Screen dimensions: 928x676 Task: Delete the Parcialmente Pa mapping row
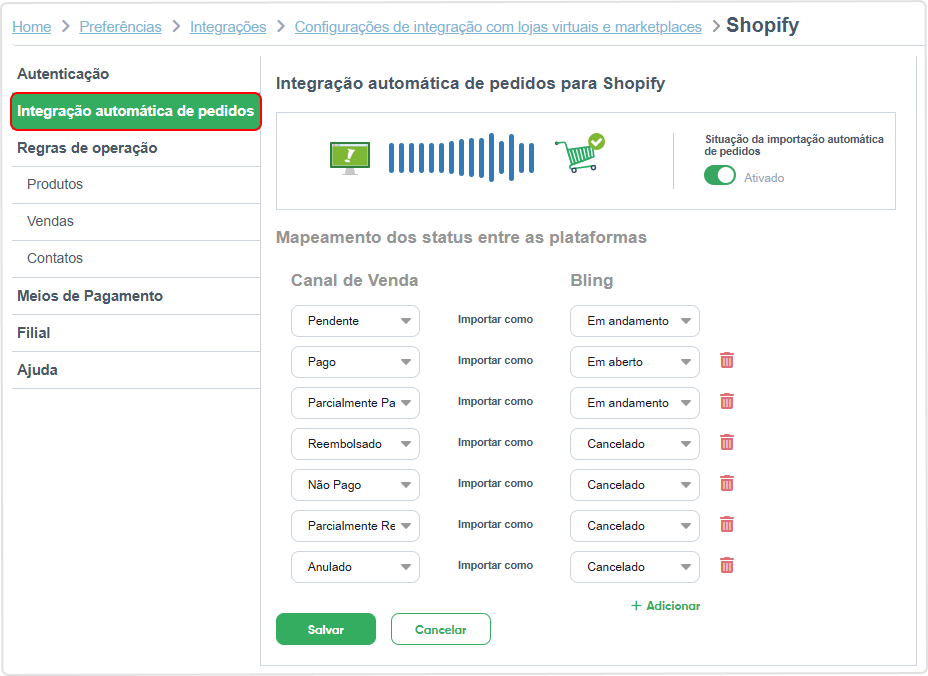727,401
